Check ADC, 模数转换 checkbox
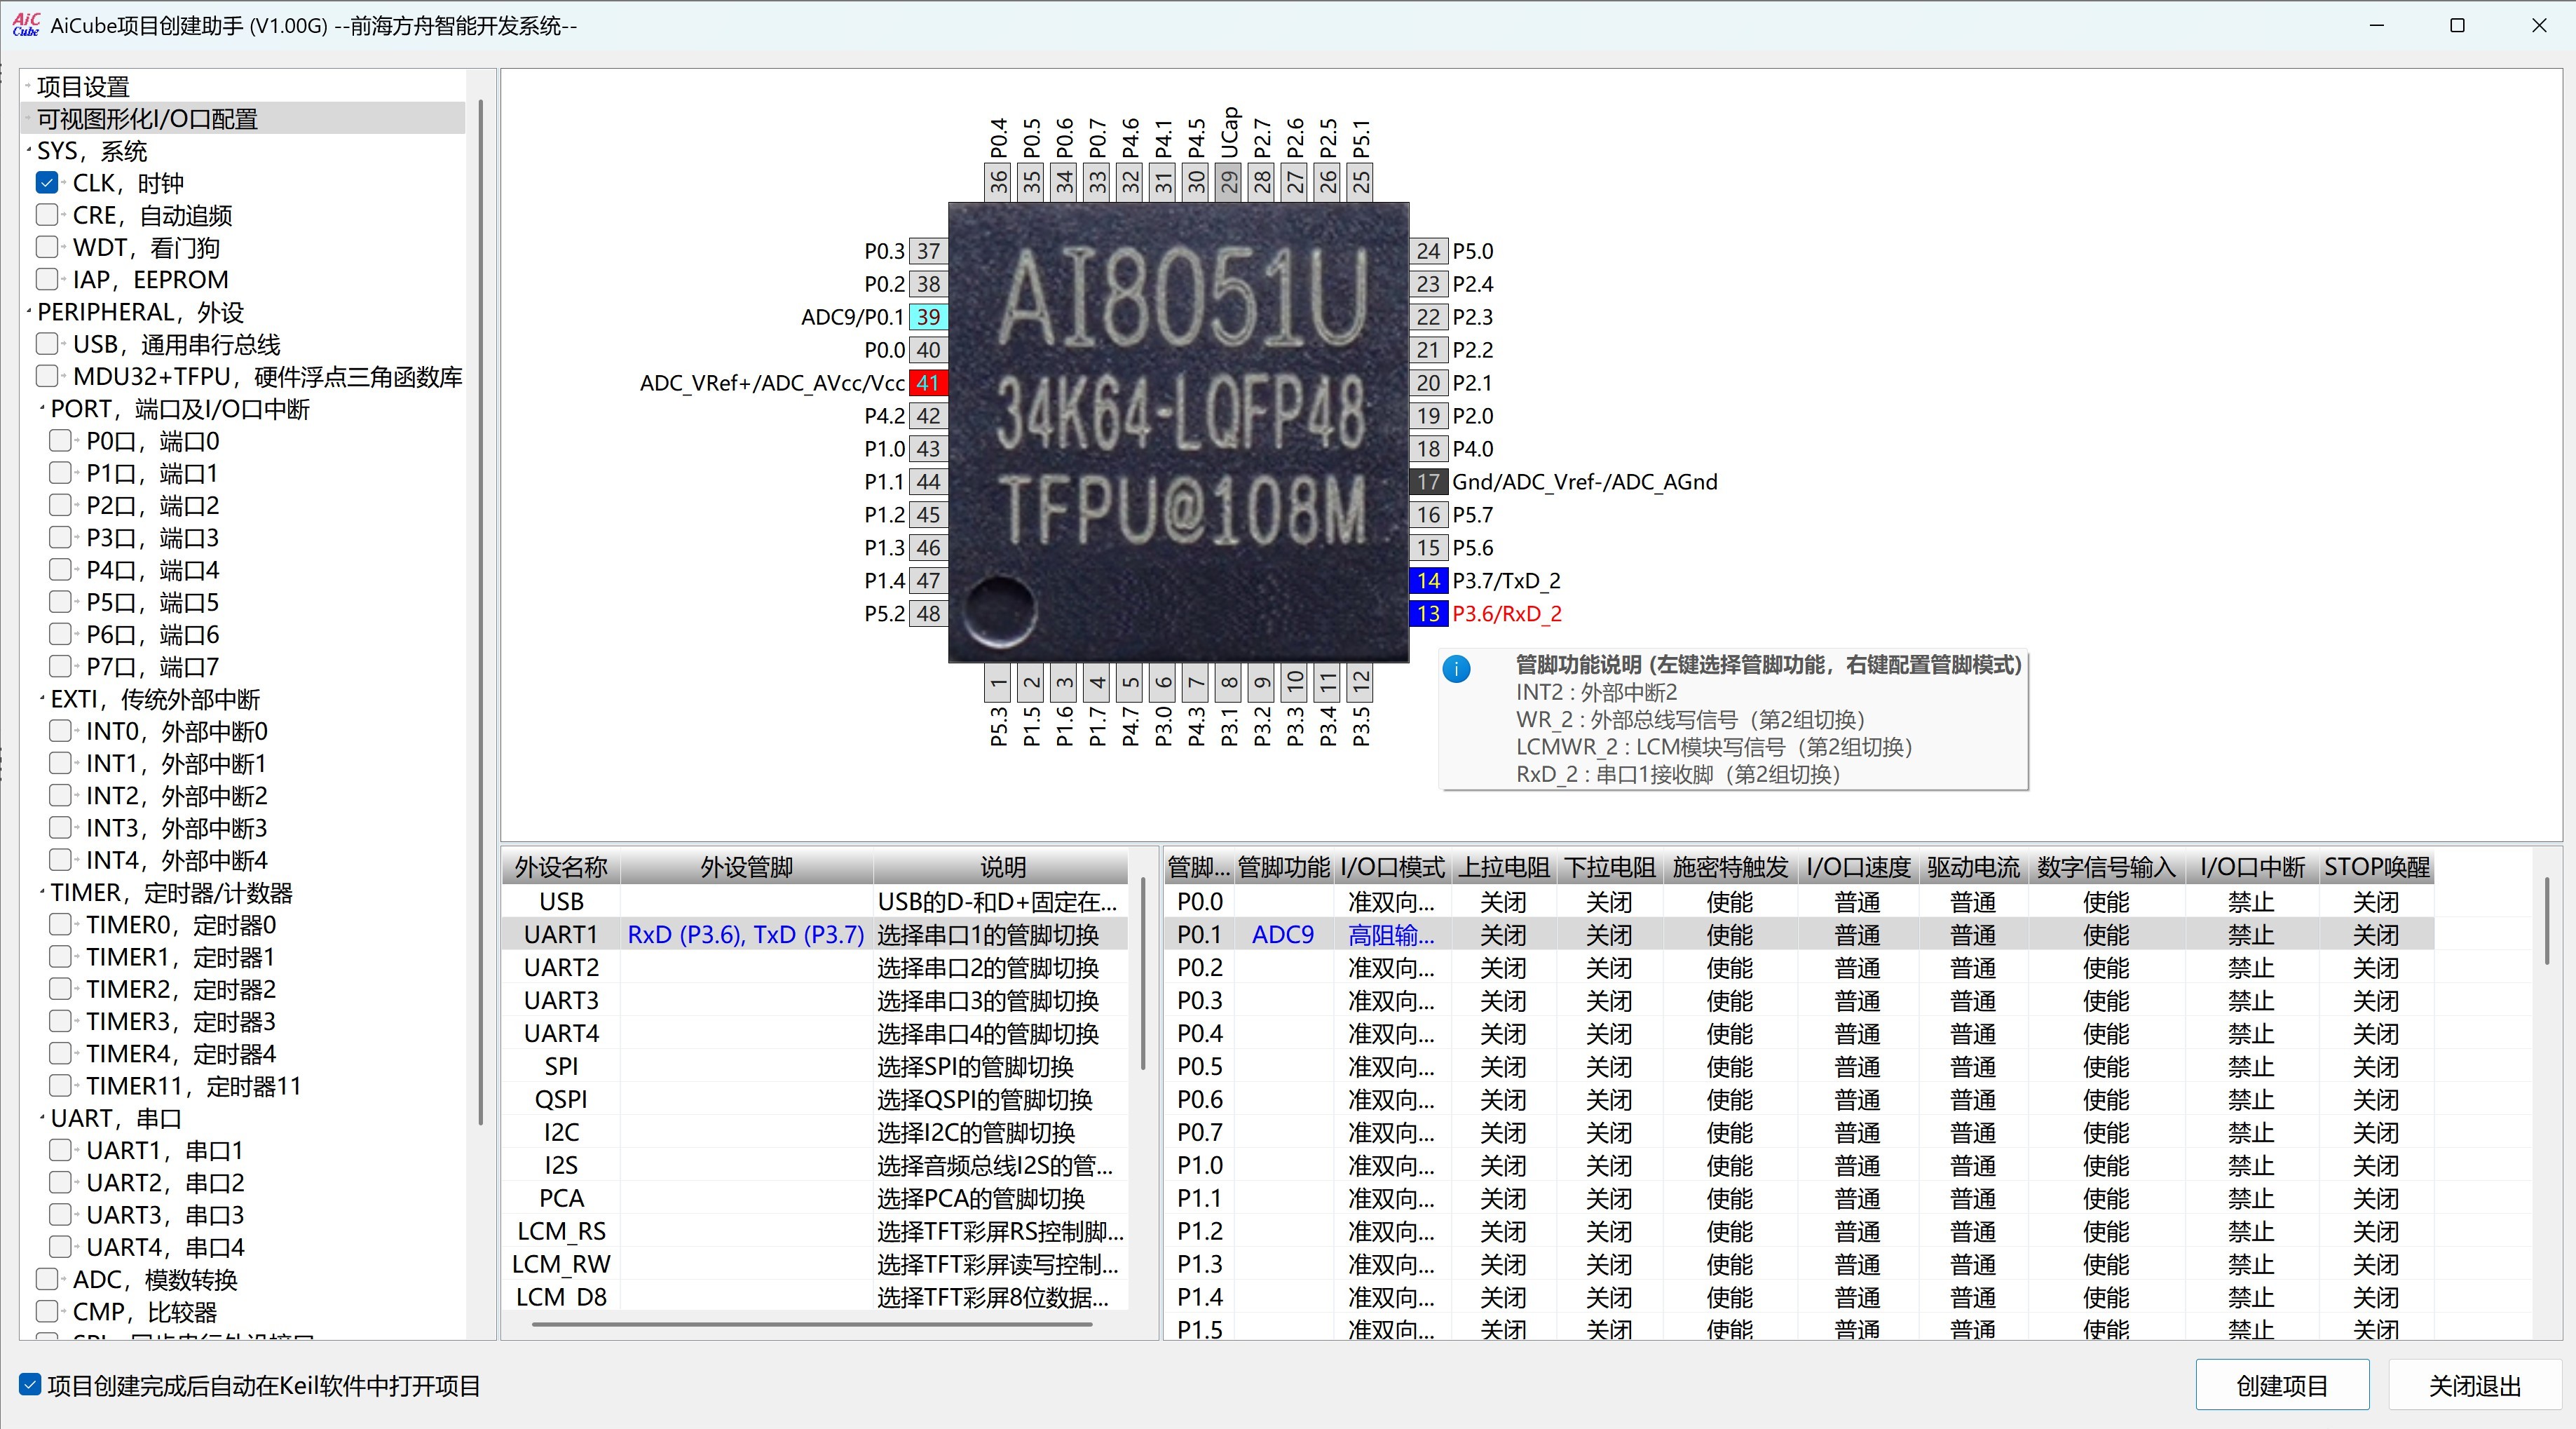This screenshot has height=1429, width=2576. point(47,1279)
